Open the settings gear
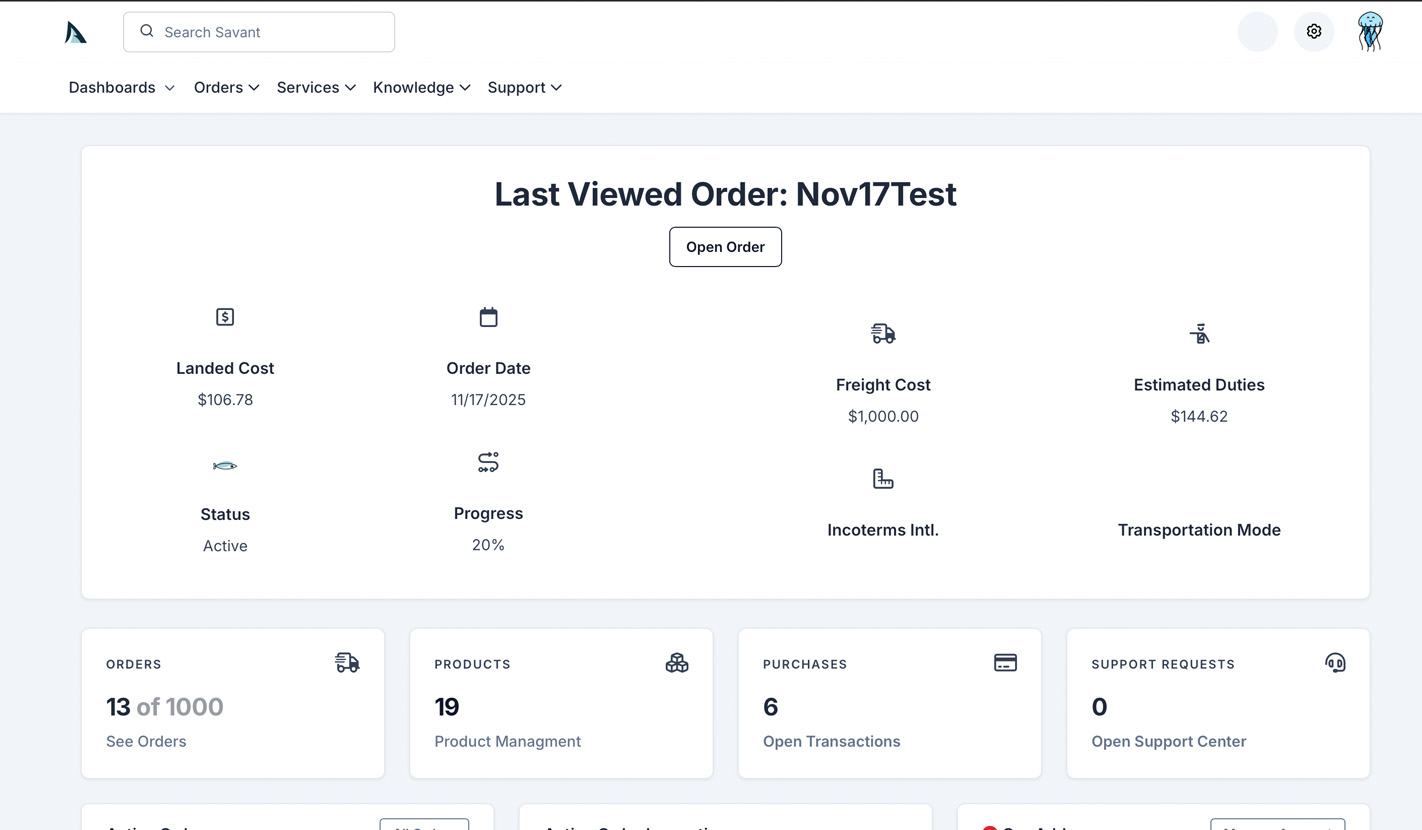 tap(1314, 31)
